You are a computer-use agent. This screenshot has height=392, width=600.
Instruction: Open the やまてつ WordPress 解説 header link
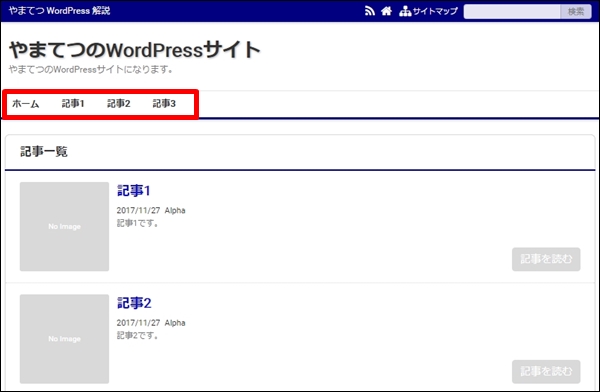59,11
